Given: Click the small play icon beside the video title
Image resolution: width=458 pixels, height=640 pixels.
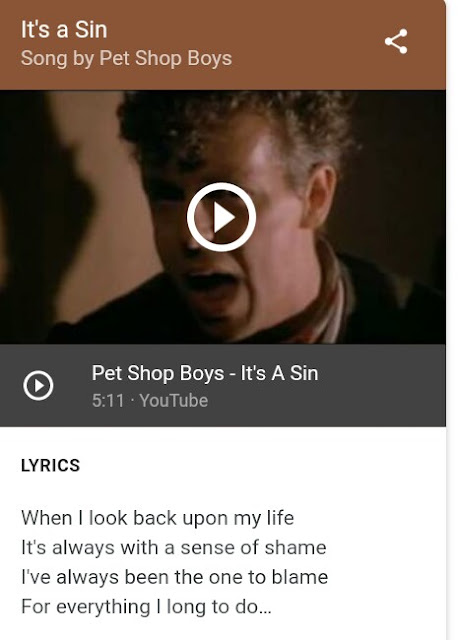Looking at the screenshot, I should pyautogui.click(x=38, y=385).
